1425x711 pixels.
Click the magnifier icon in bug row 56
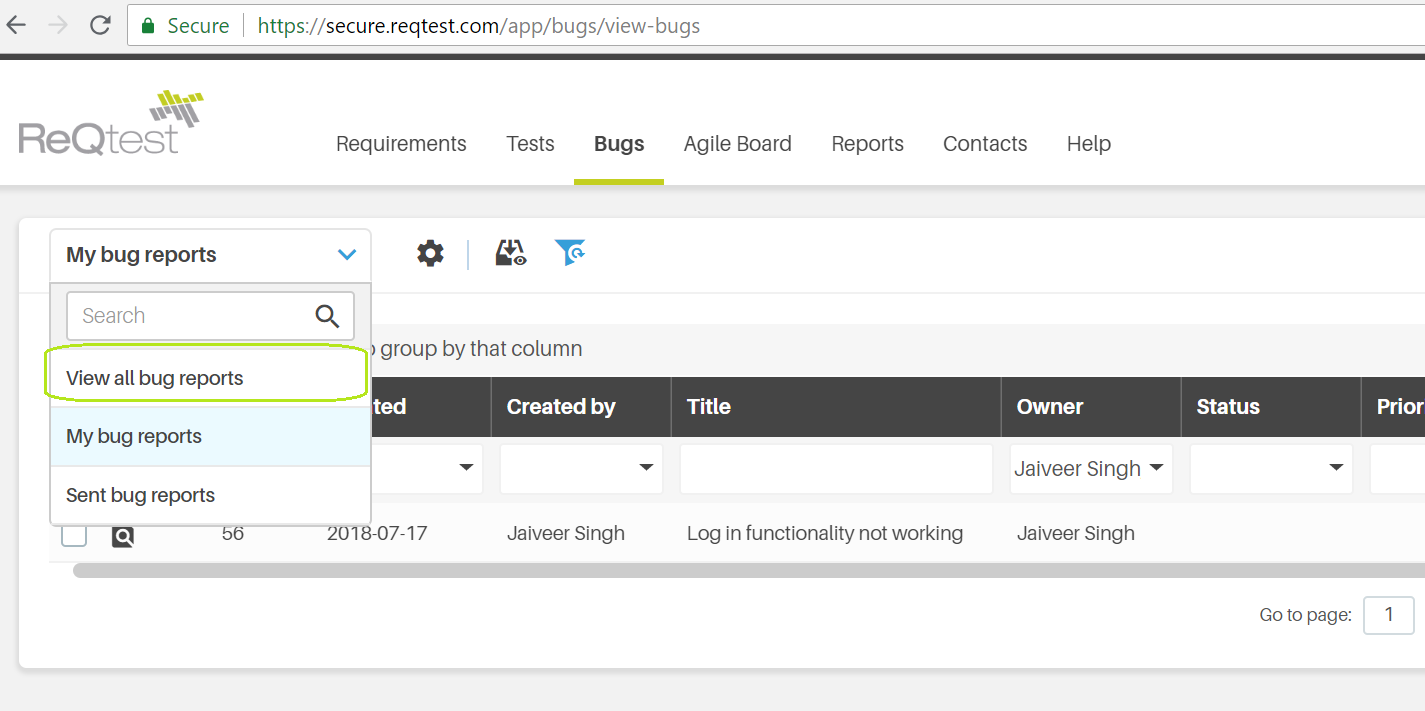pyautogui.click(x=123, y=537)
